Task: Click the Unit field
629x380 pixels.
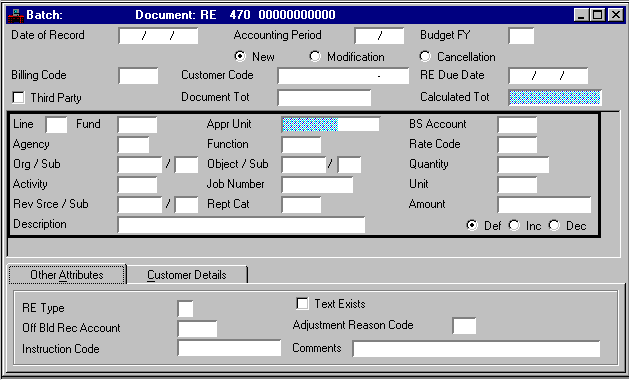Action: tap(517, 185)
